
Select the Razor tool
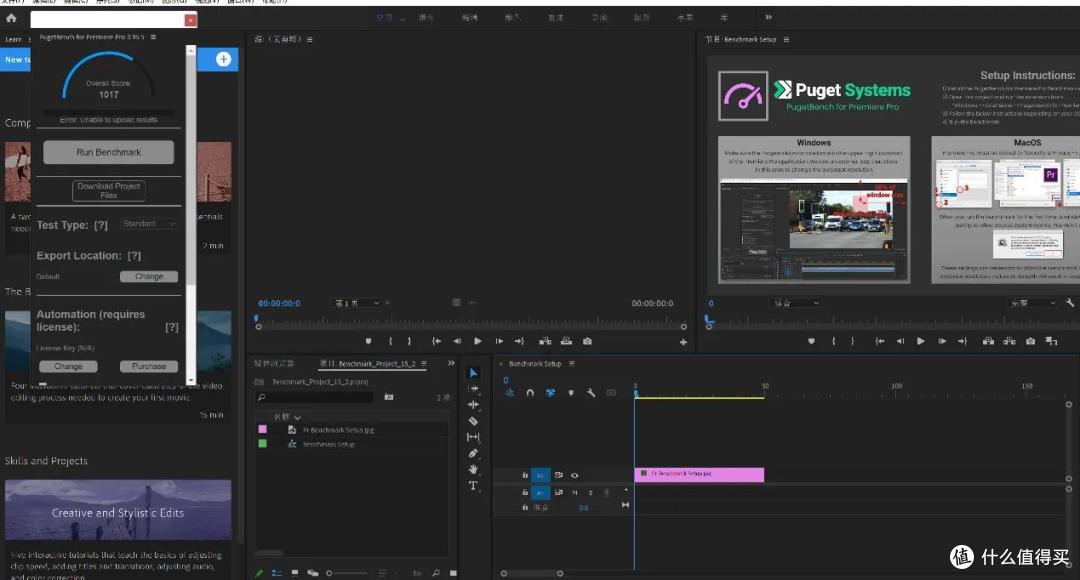[473, 421]
